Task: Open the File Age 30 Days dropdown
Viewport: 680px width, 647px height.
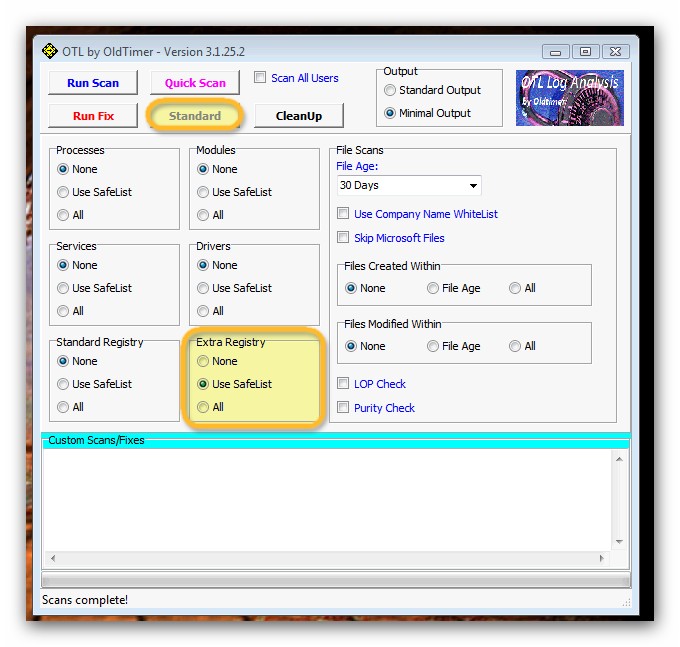Action: (x=409, y=186)
